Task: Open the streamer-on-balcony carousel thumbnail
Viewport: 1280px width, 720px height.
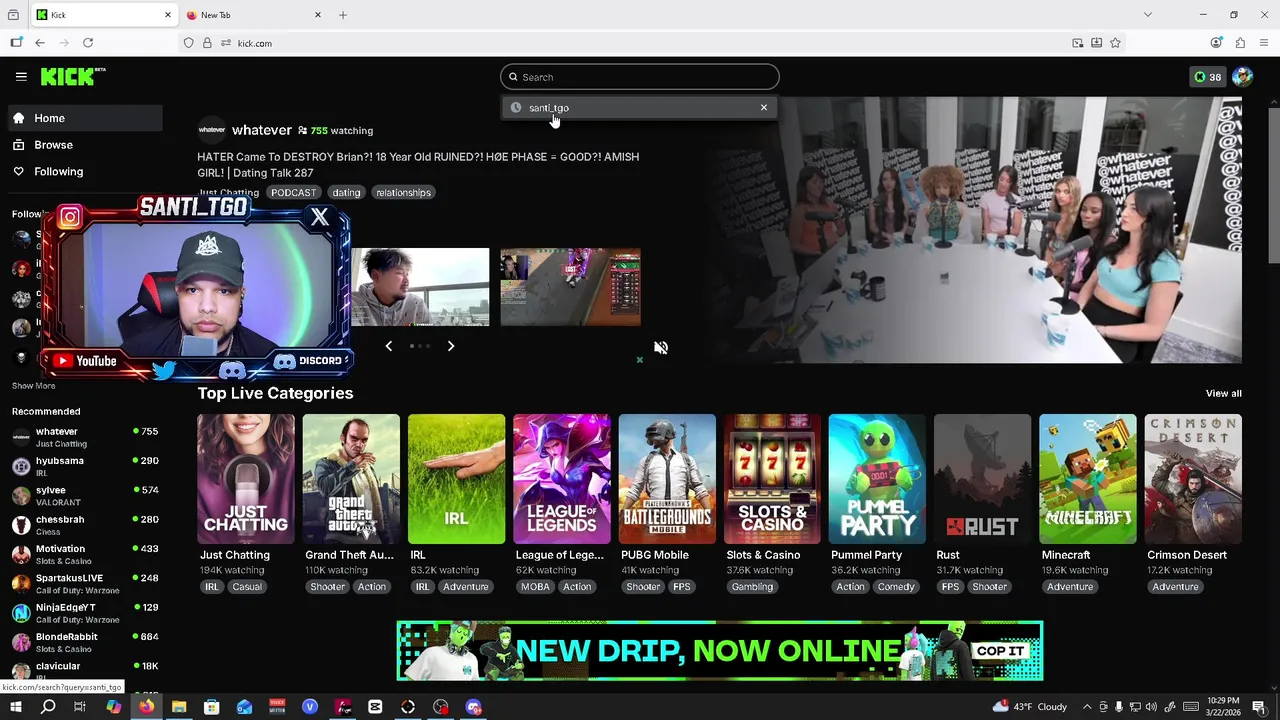Action: 420,287
